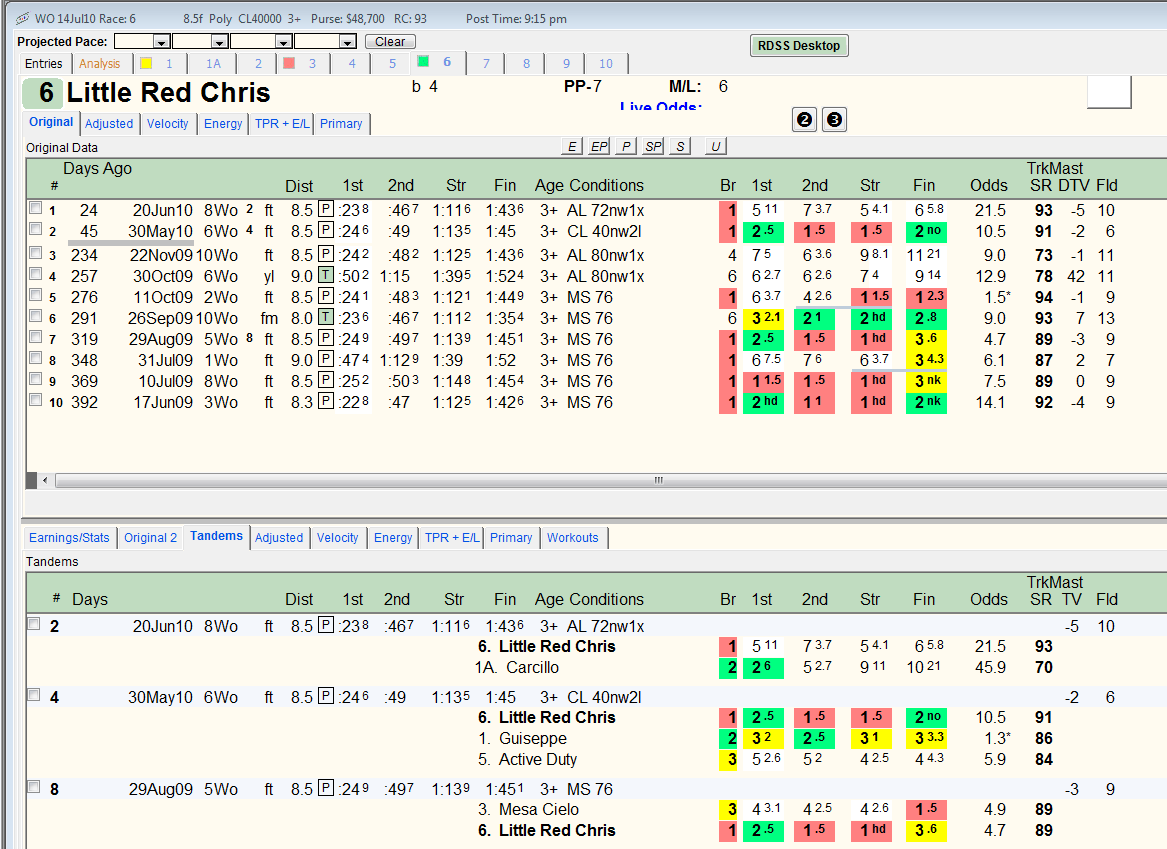Click the red Br cell in line 1

point(728,211)
